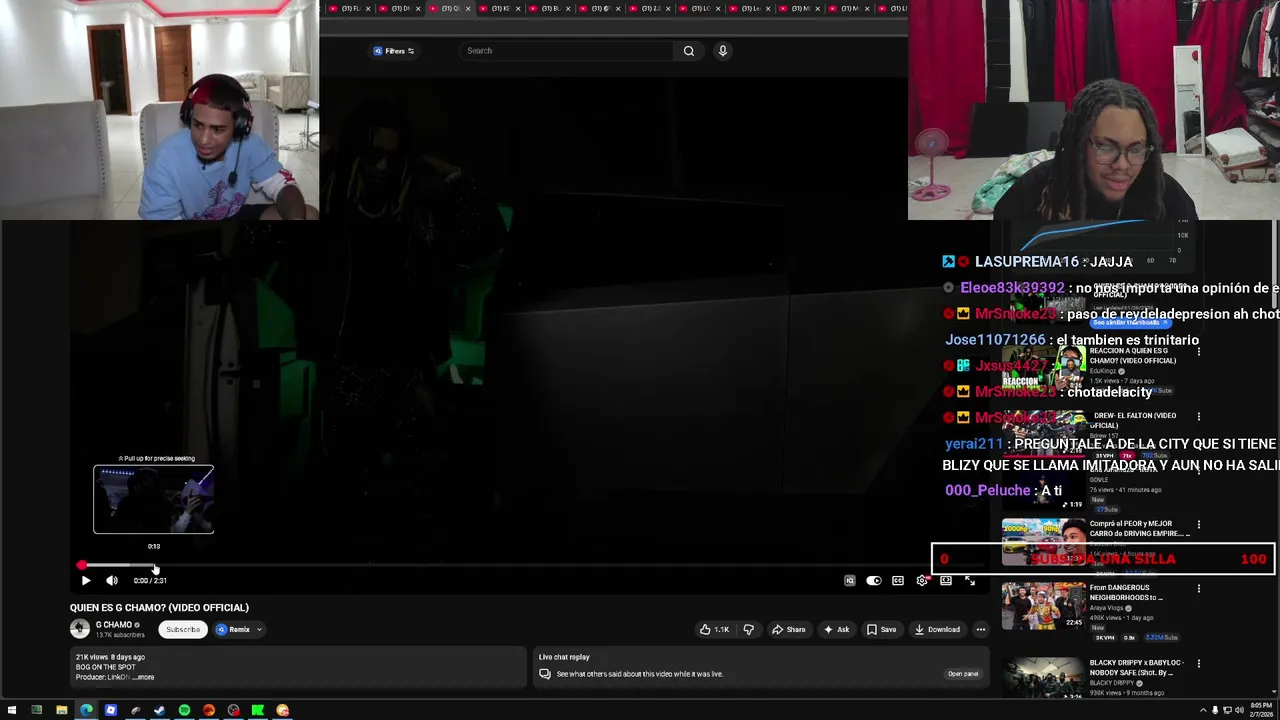Image resolution: width=1280 pixels, height=720 pixels.
Task: Like the video (1.1K thumbs up)
Action: (x=714, y=629)
